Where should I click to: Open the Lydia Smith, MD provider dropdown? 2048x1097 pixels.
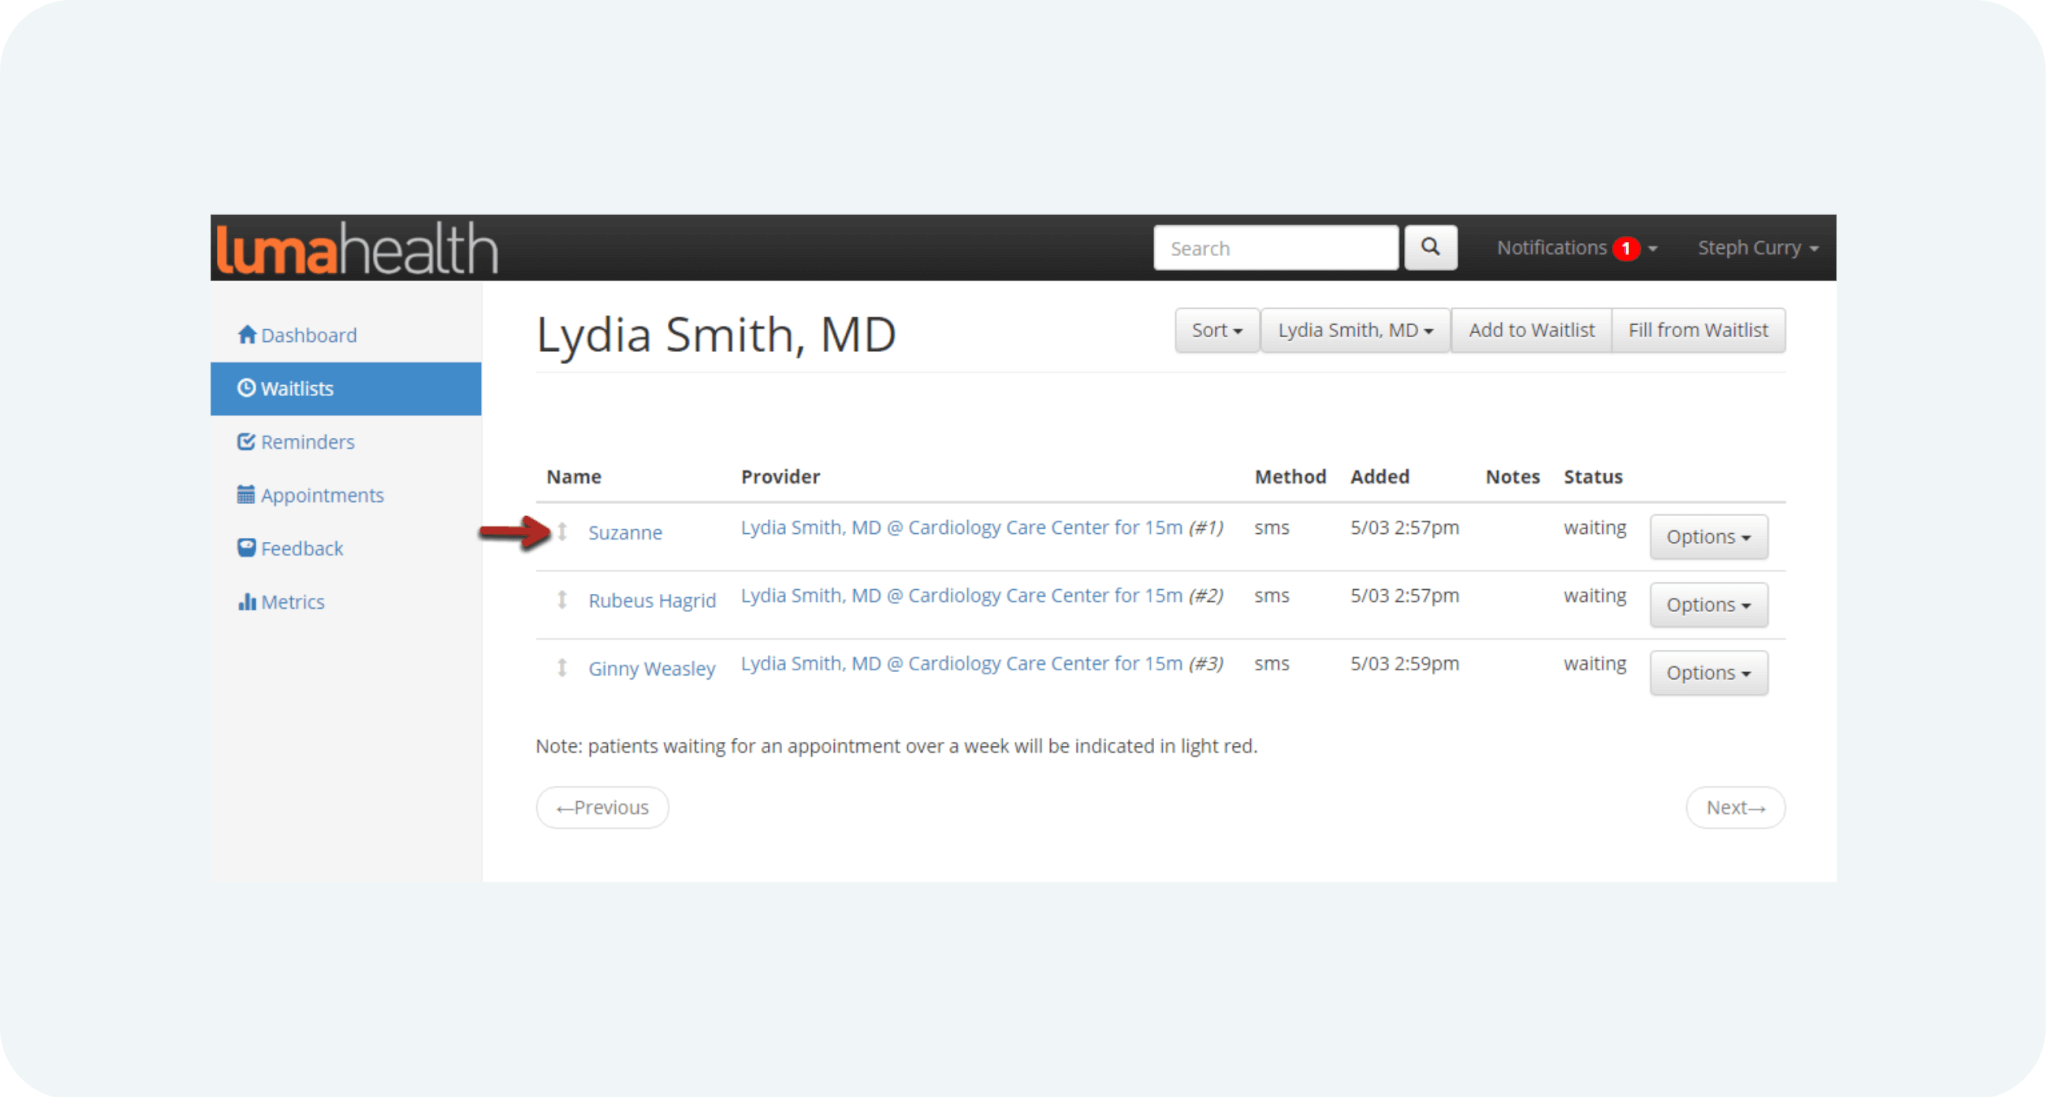(x=1355, y=330)
